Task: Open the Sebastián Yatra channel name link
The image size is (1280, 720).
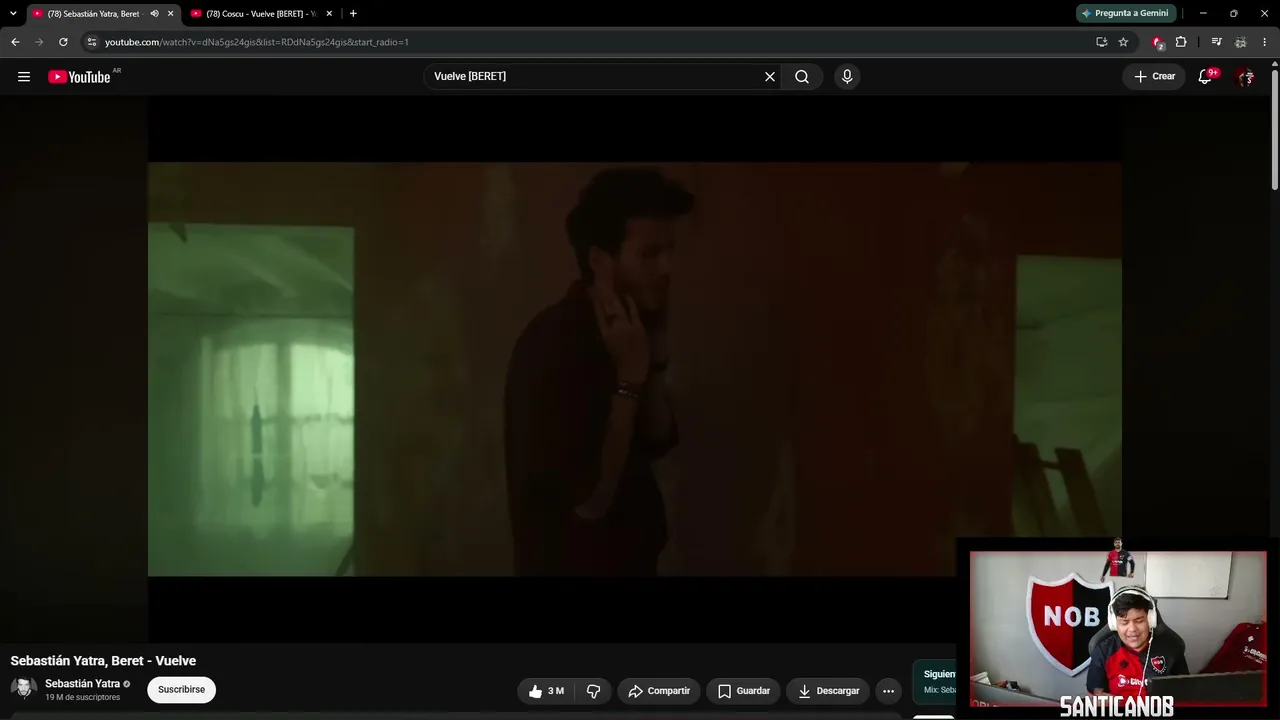Action: point(82,684)
